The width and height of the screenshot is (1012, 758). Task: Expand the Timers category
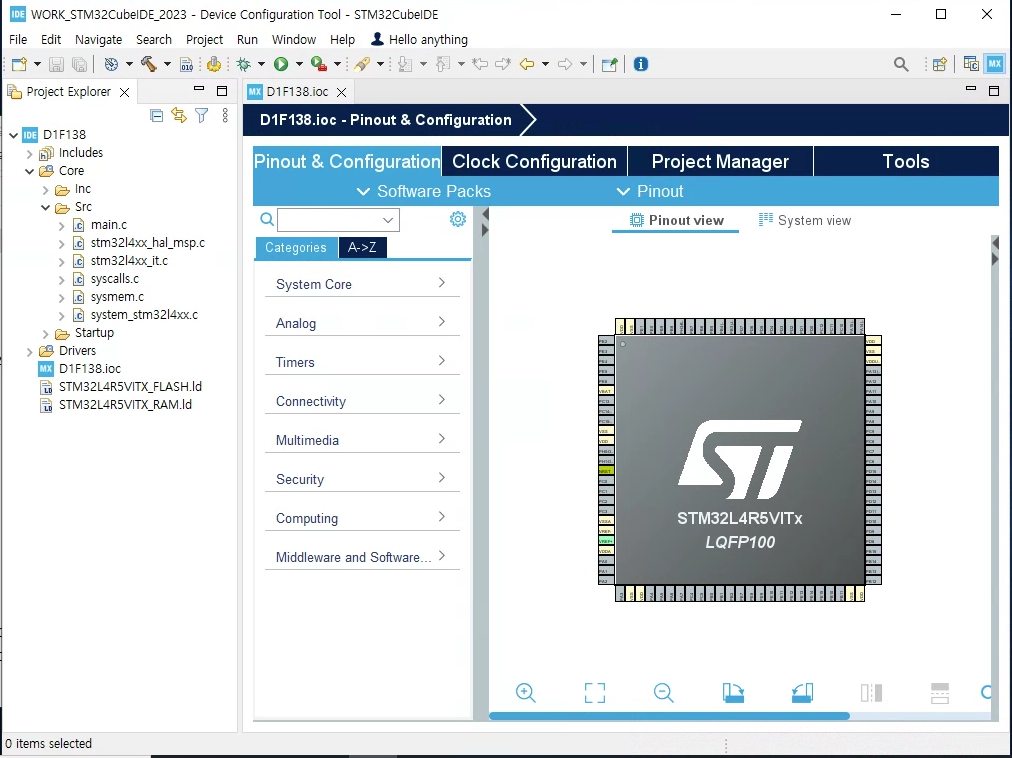click(x=362, y=362)
